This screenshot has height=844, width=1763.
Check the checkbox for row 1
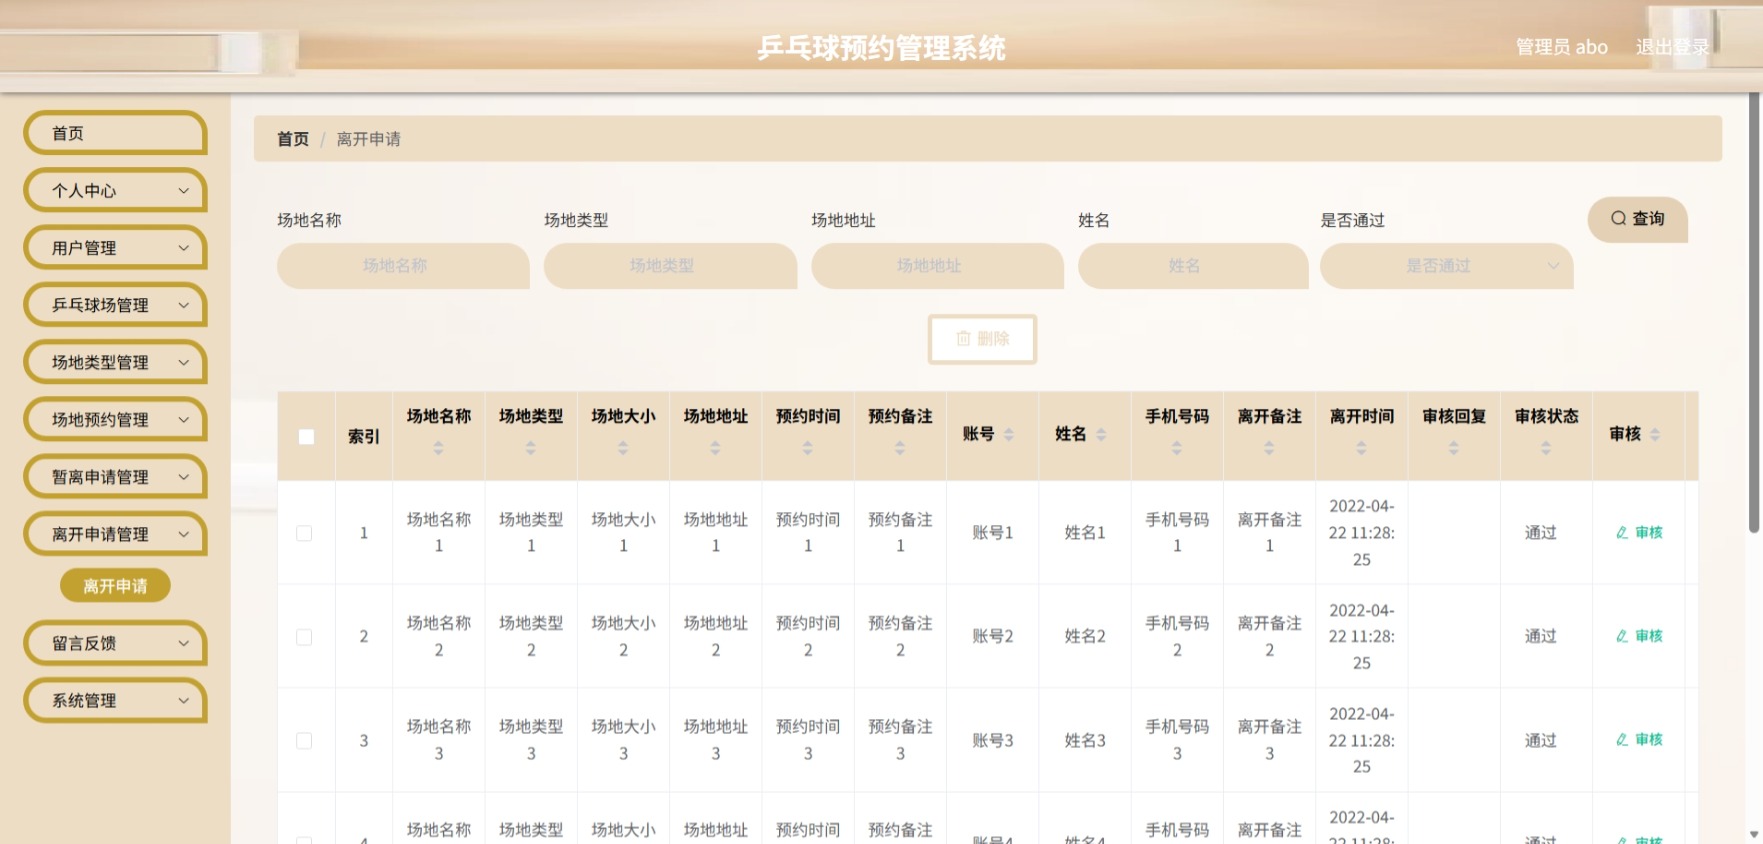(304, 533)
